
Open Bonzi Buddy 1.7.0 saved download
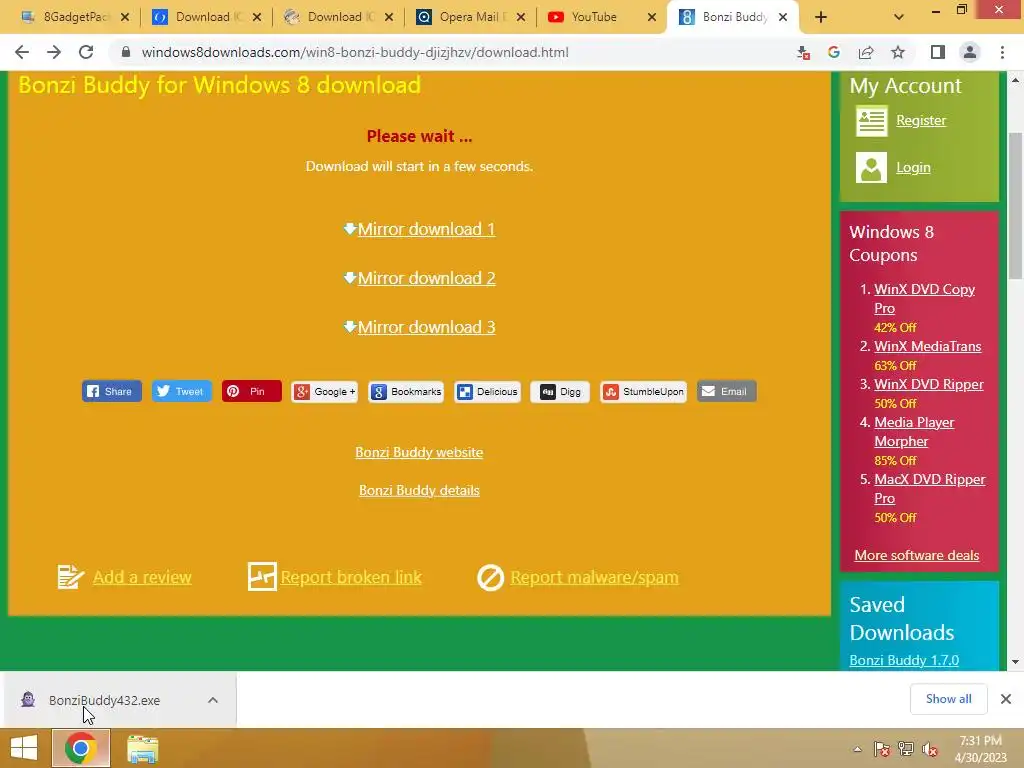coord(904,660)
